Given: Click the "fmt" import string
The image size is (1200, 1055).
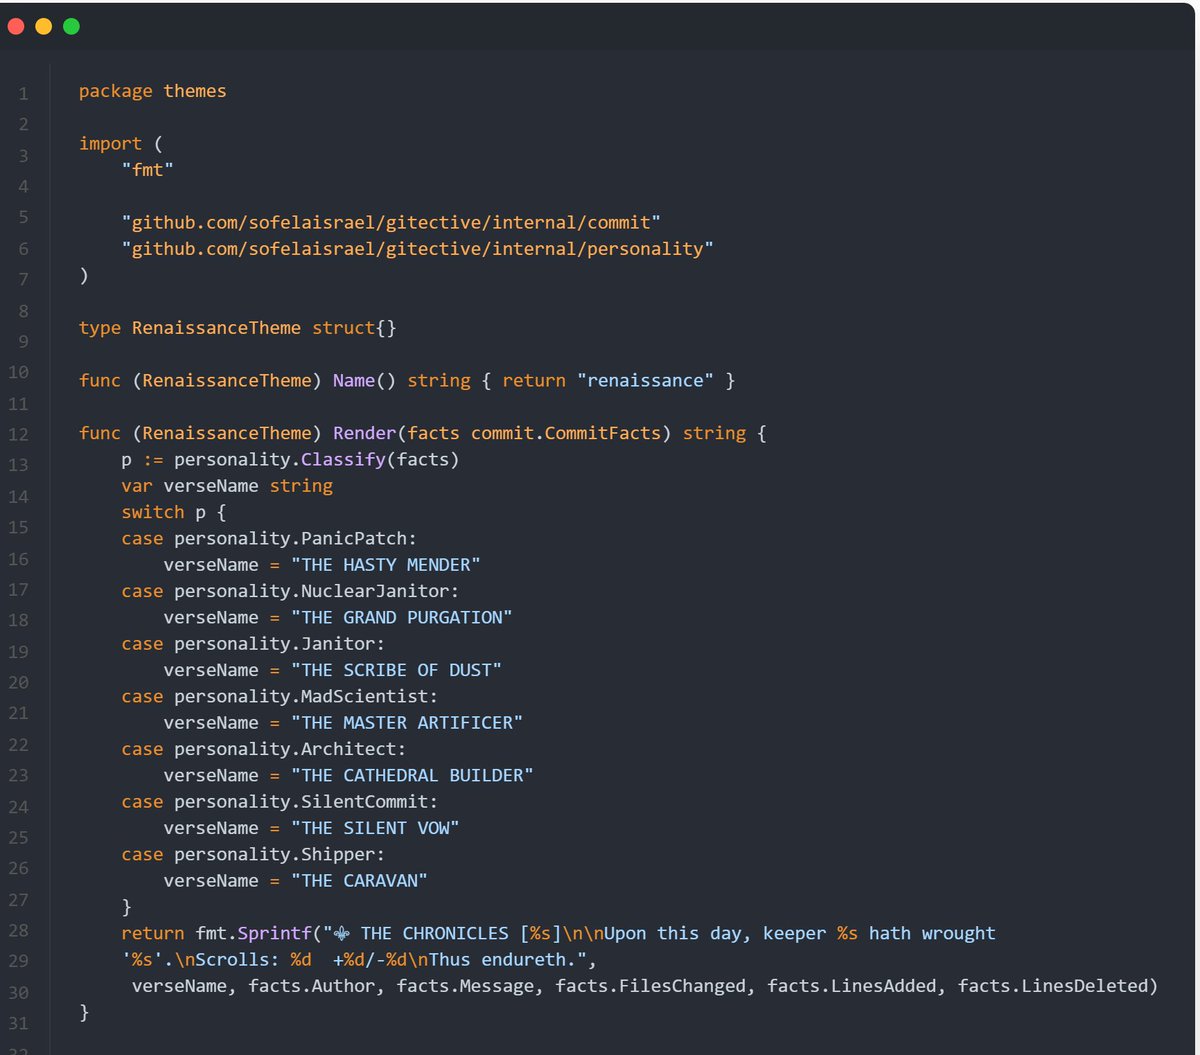Looking at the screenshot, I should click(148, 170).
